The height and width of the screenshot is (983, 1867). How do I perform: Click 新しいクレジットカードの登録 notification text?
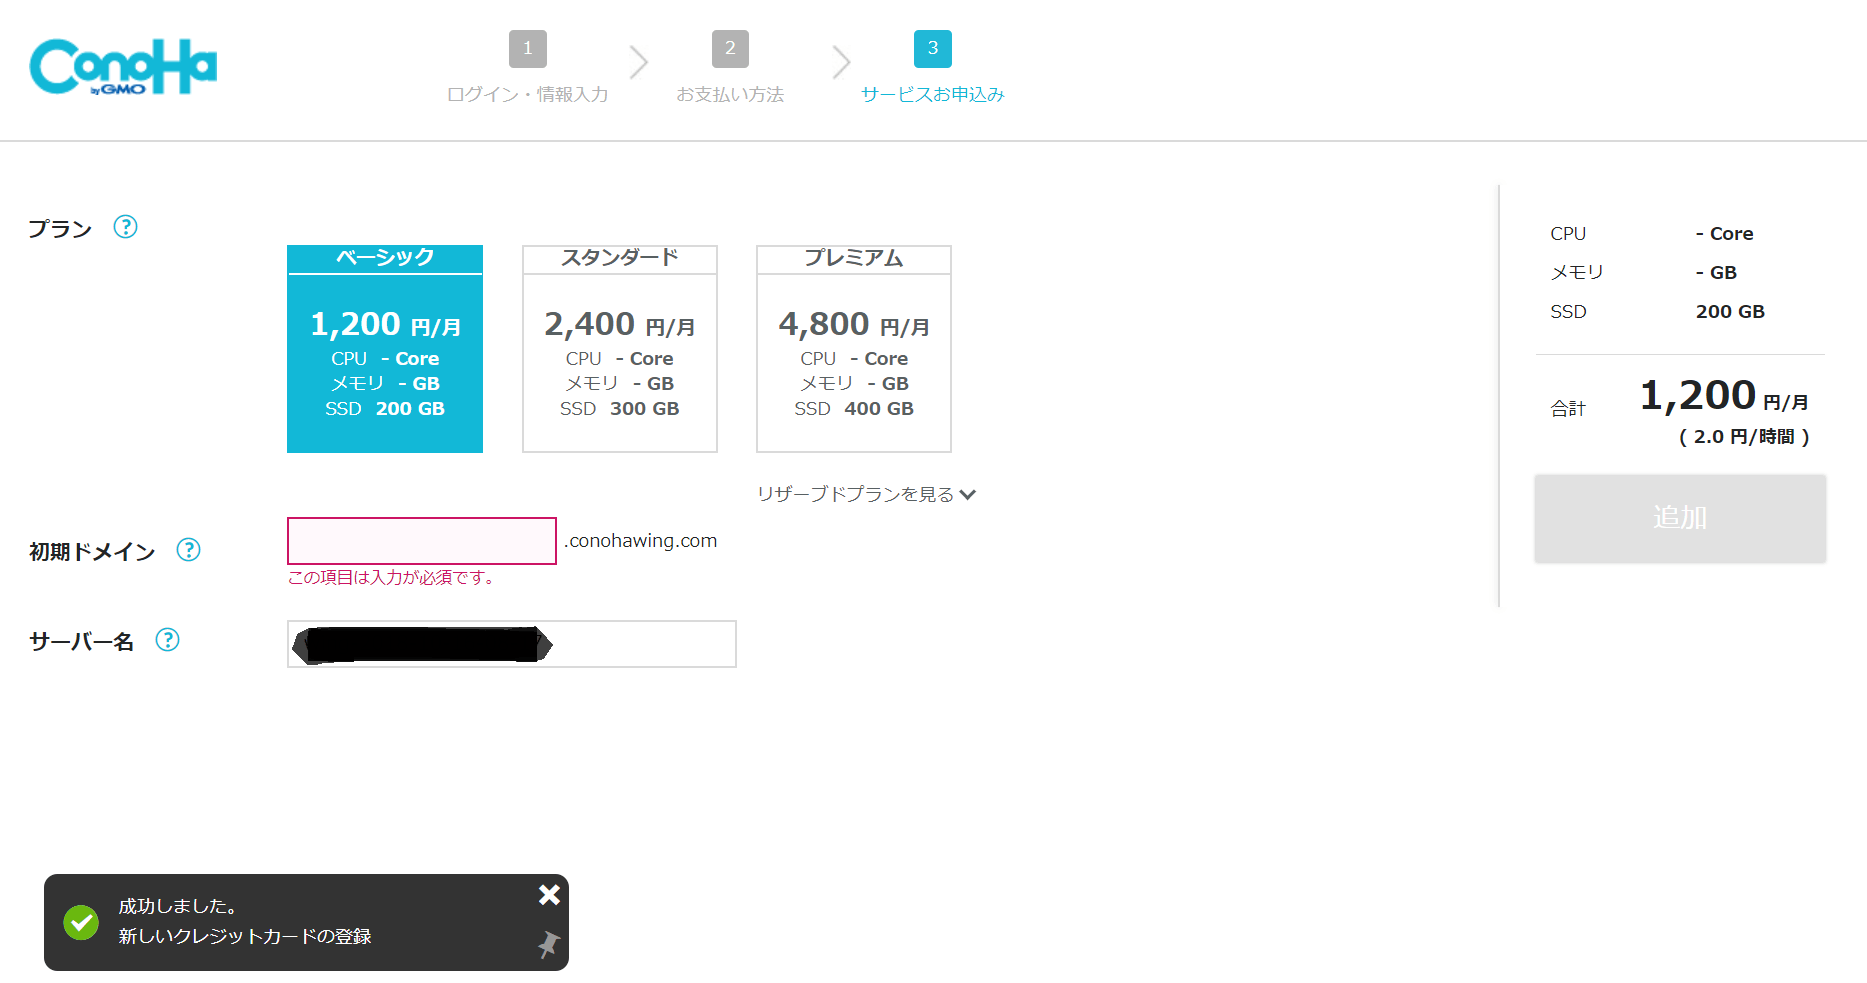coord(245,936)
